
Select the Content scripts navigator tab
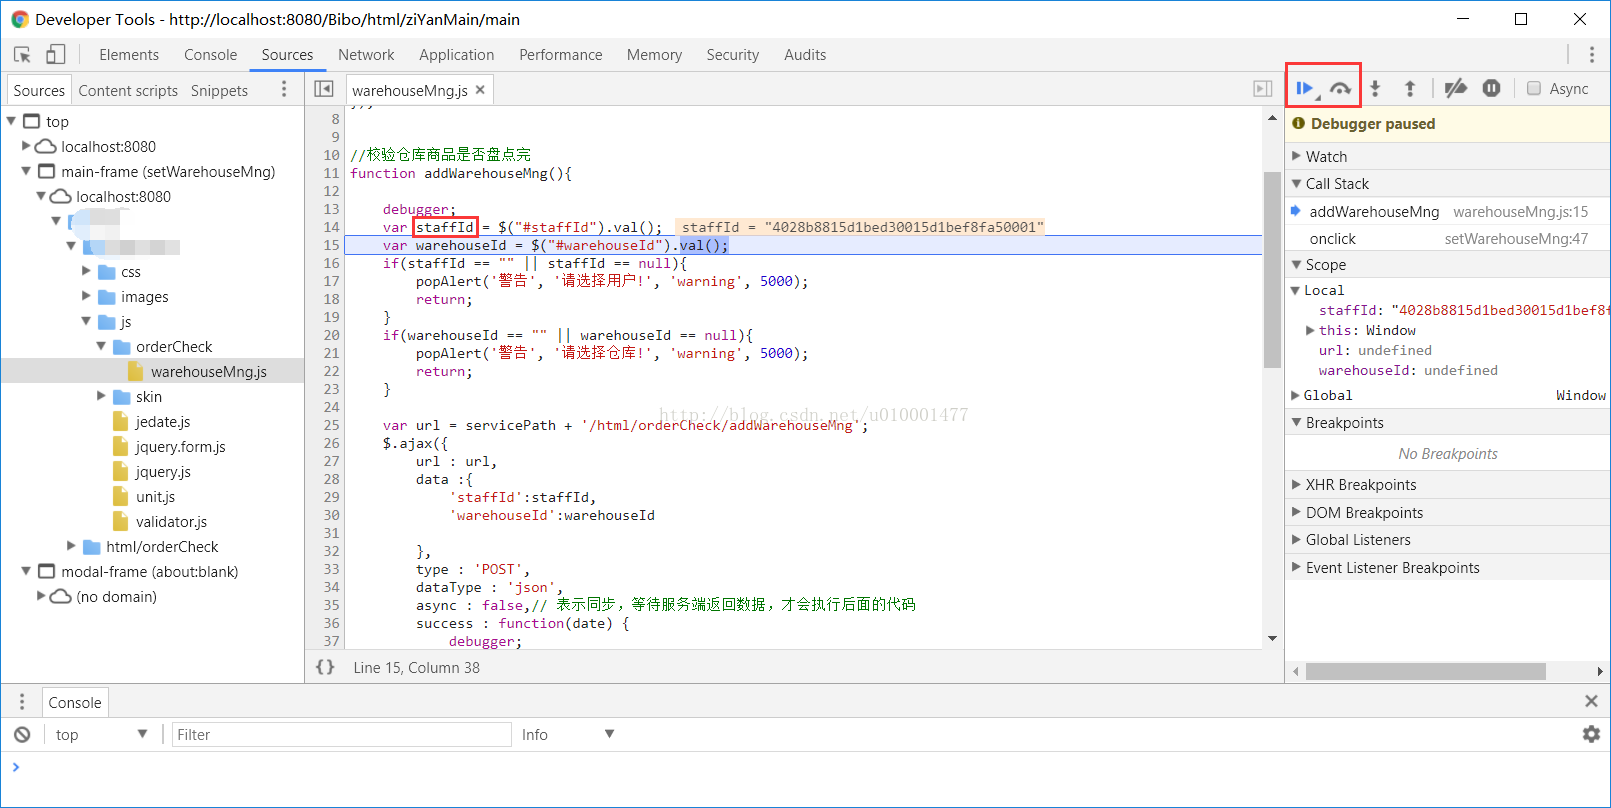coord(128,90)
